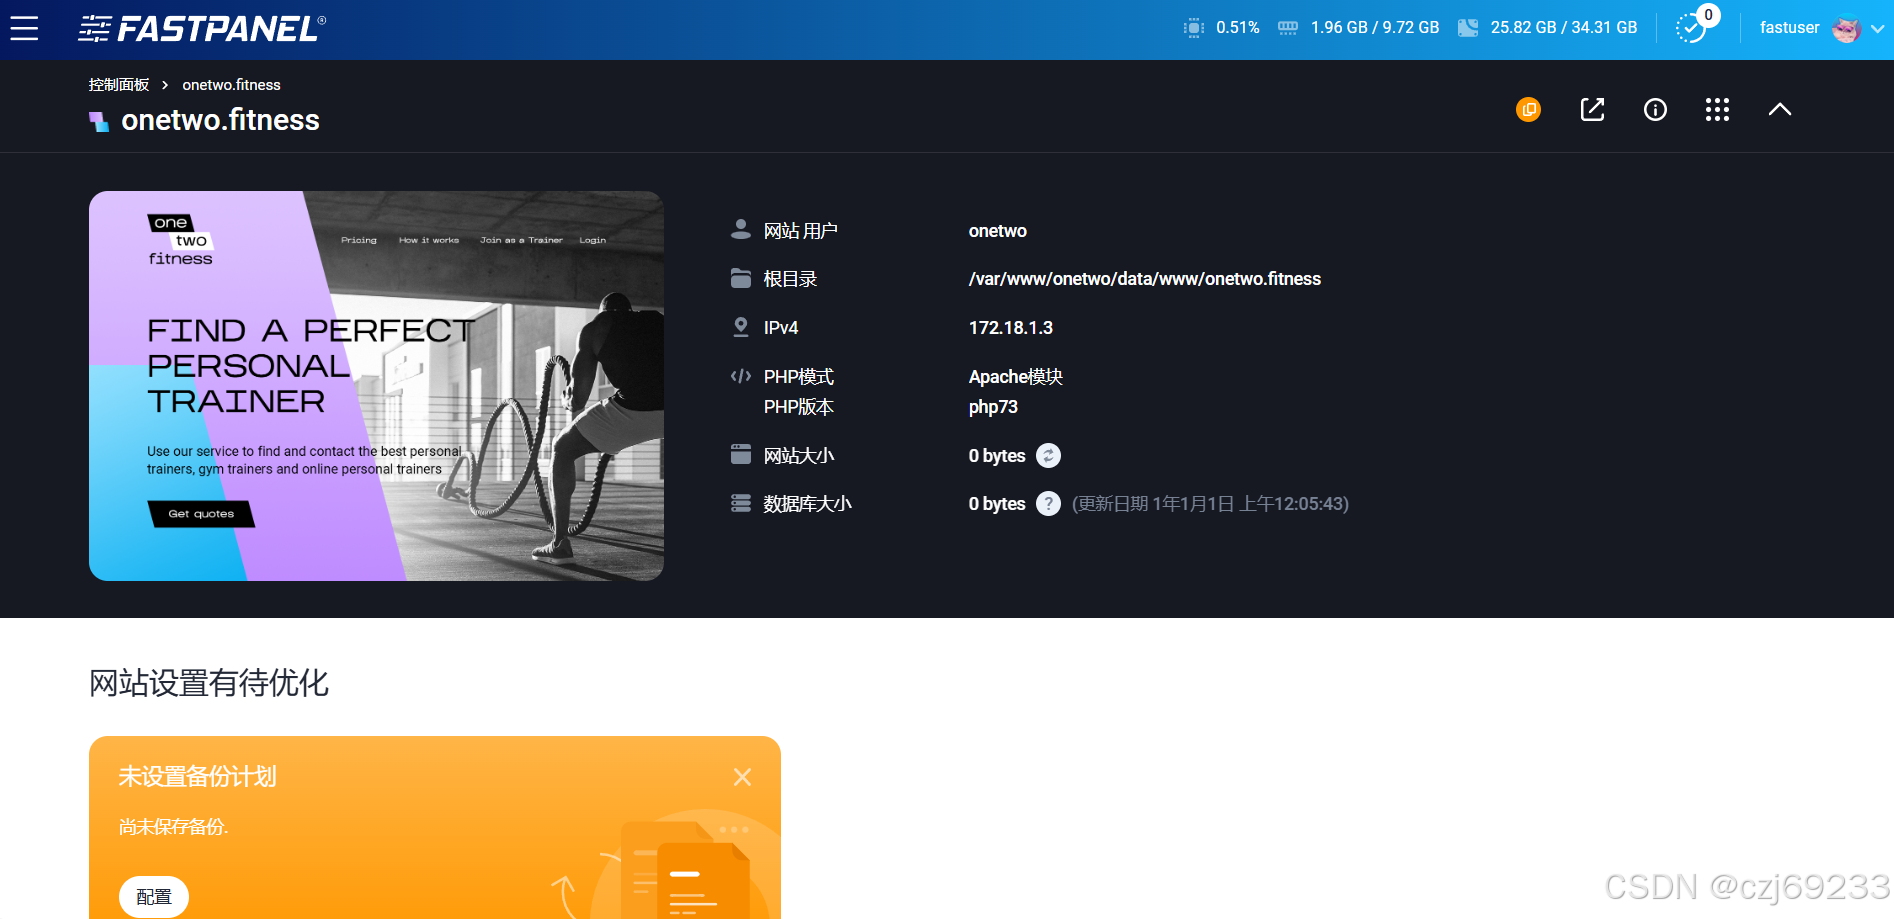Click the PHP模式 code icon

[741, 376]
